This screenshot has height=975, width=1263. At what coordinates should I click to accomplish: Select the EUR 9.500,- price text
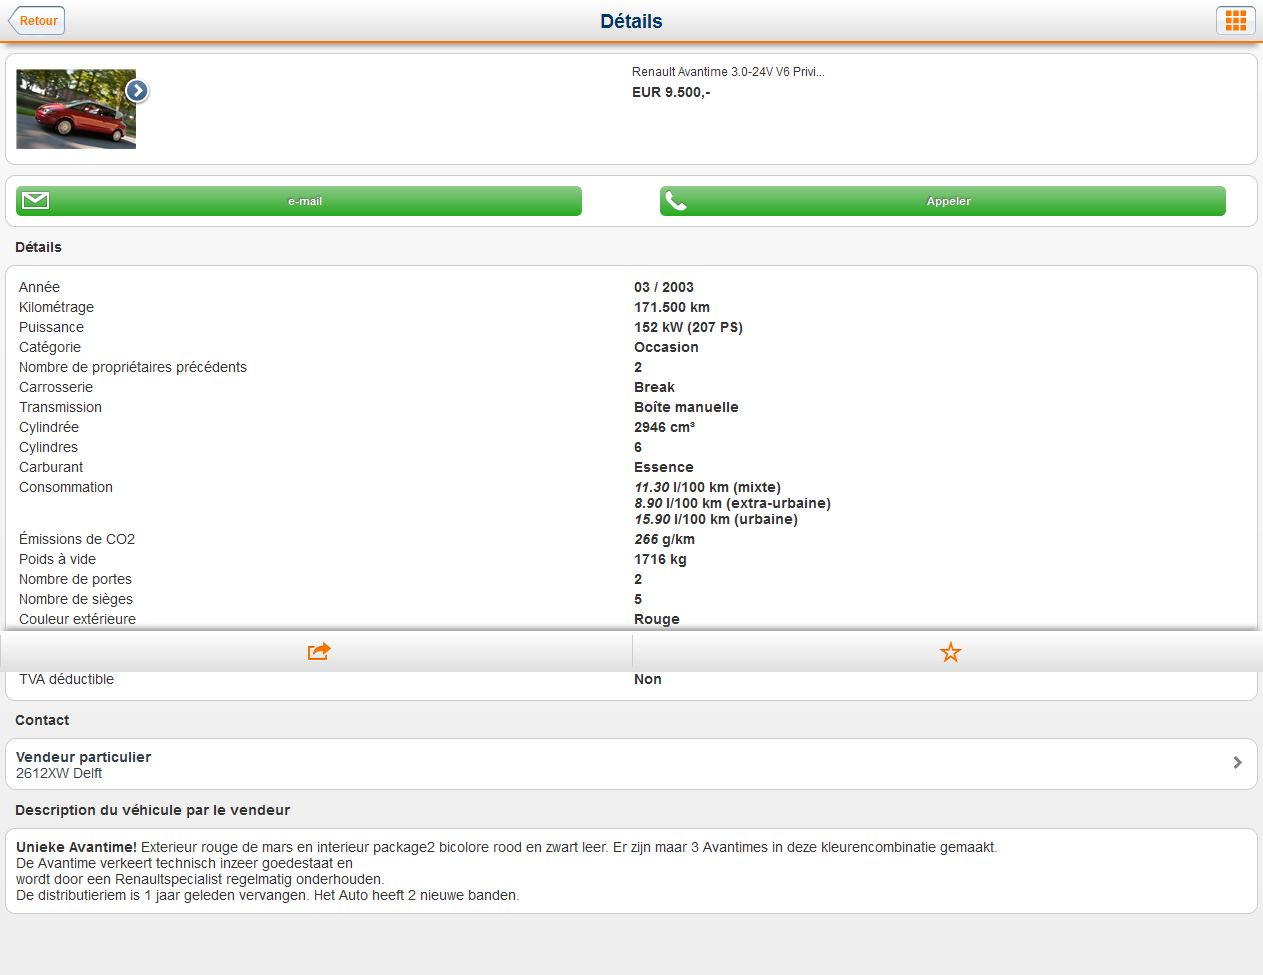coord(671,92)
